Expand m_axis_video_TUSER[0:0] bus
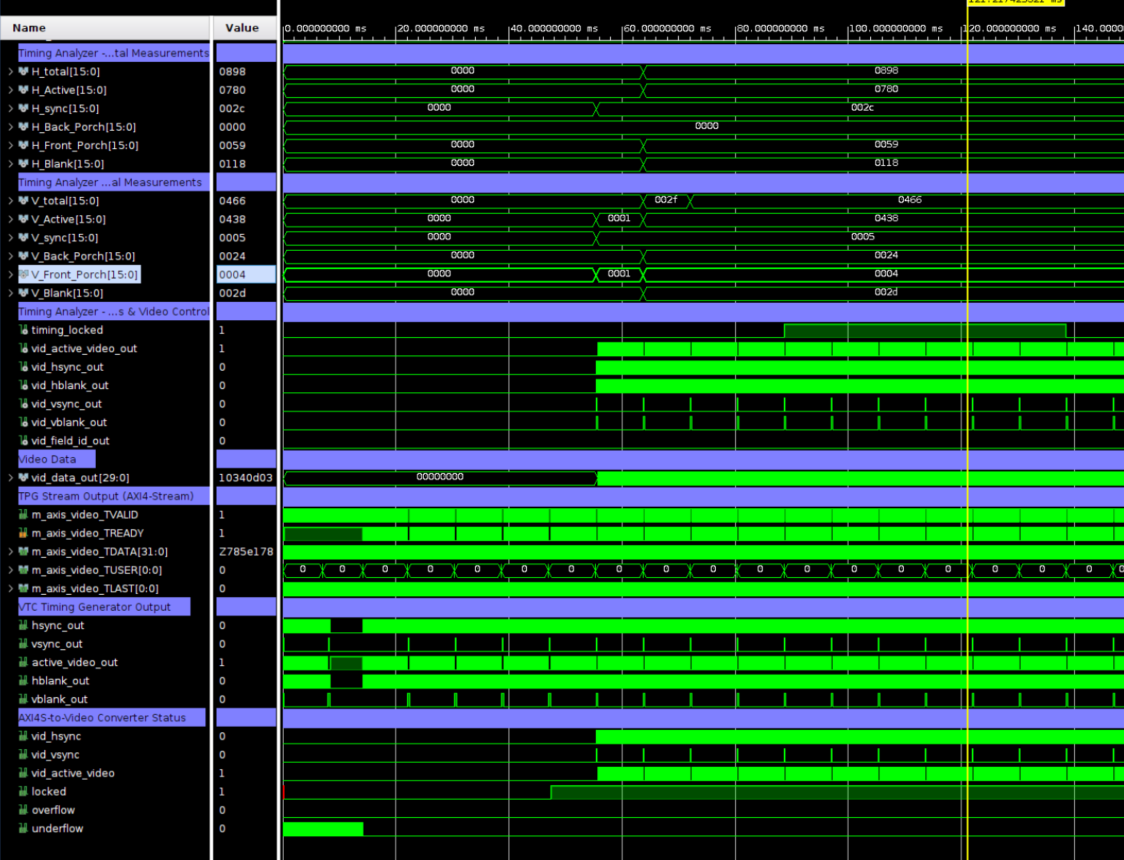This screenshot has height=860, width=1124. coord(10,570)
